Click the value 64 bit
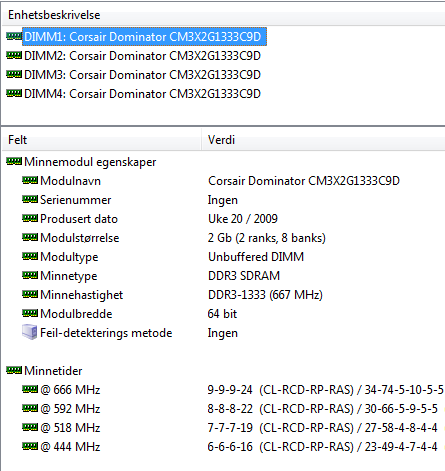Viewport: 445px width, 471px height. [222, 314]
